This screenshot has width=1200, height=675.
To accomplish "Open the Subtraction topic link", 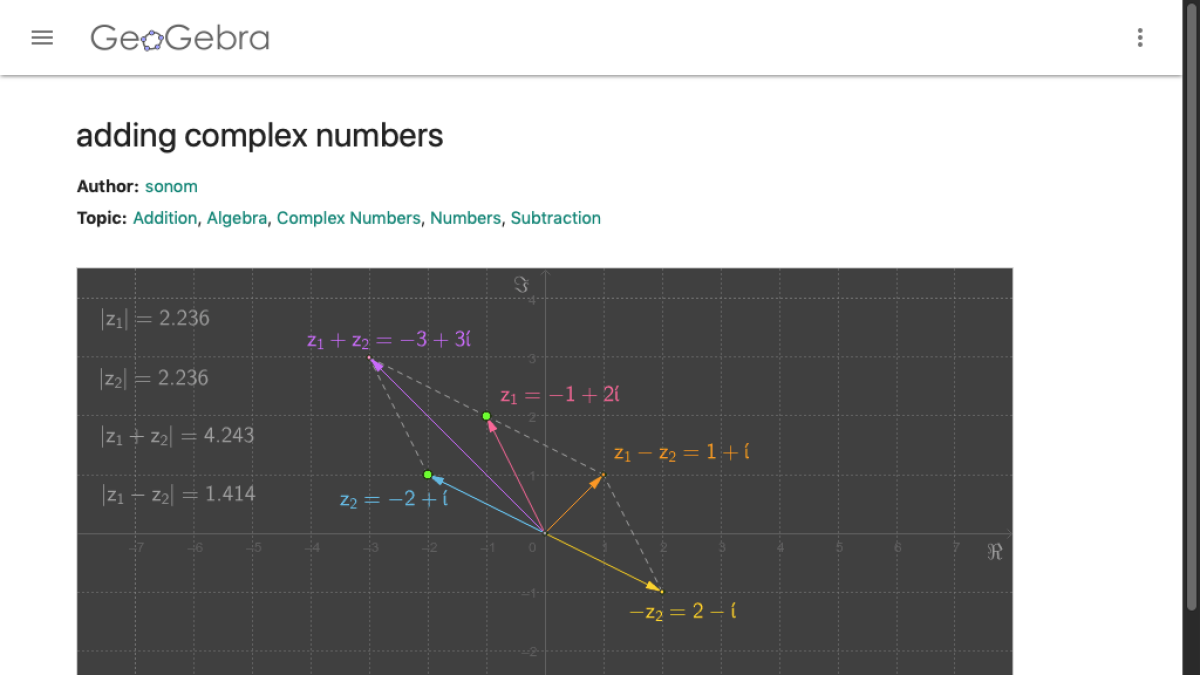I will coord(556,217).
